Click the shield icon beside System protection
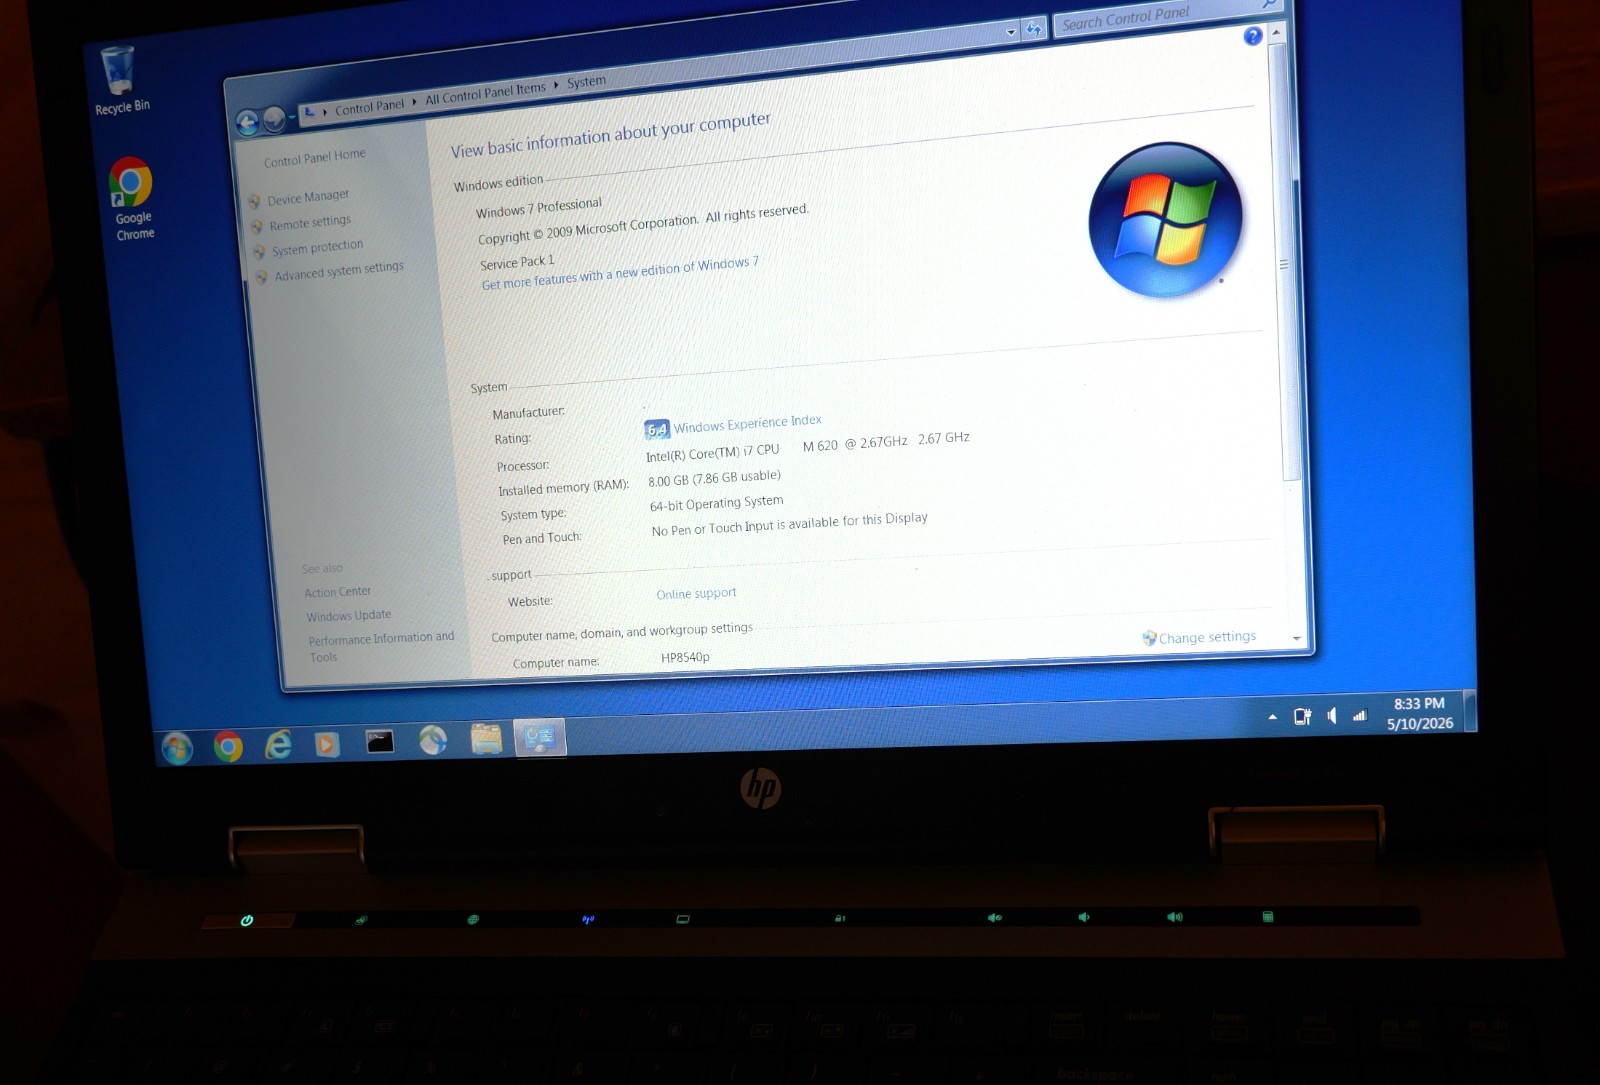 pos(259,252)
